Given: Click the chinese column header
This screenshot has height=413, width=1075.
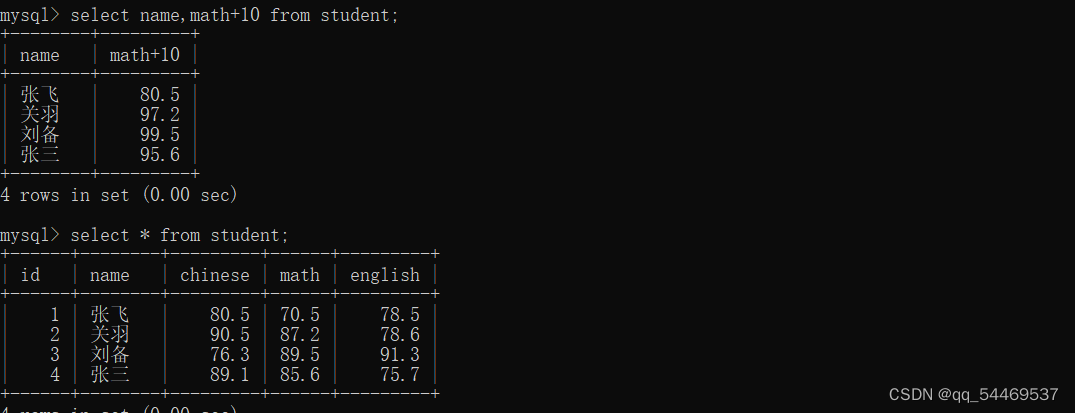Looking at the screenshot, I should point(215,275).
